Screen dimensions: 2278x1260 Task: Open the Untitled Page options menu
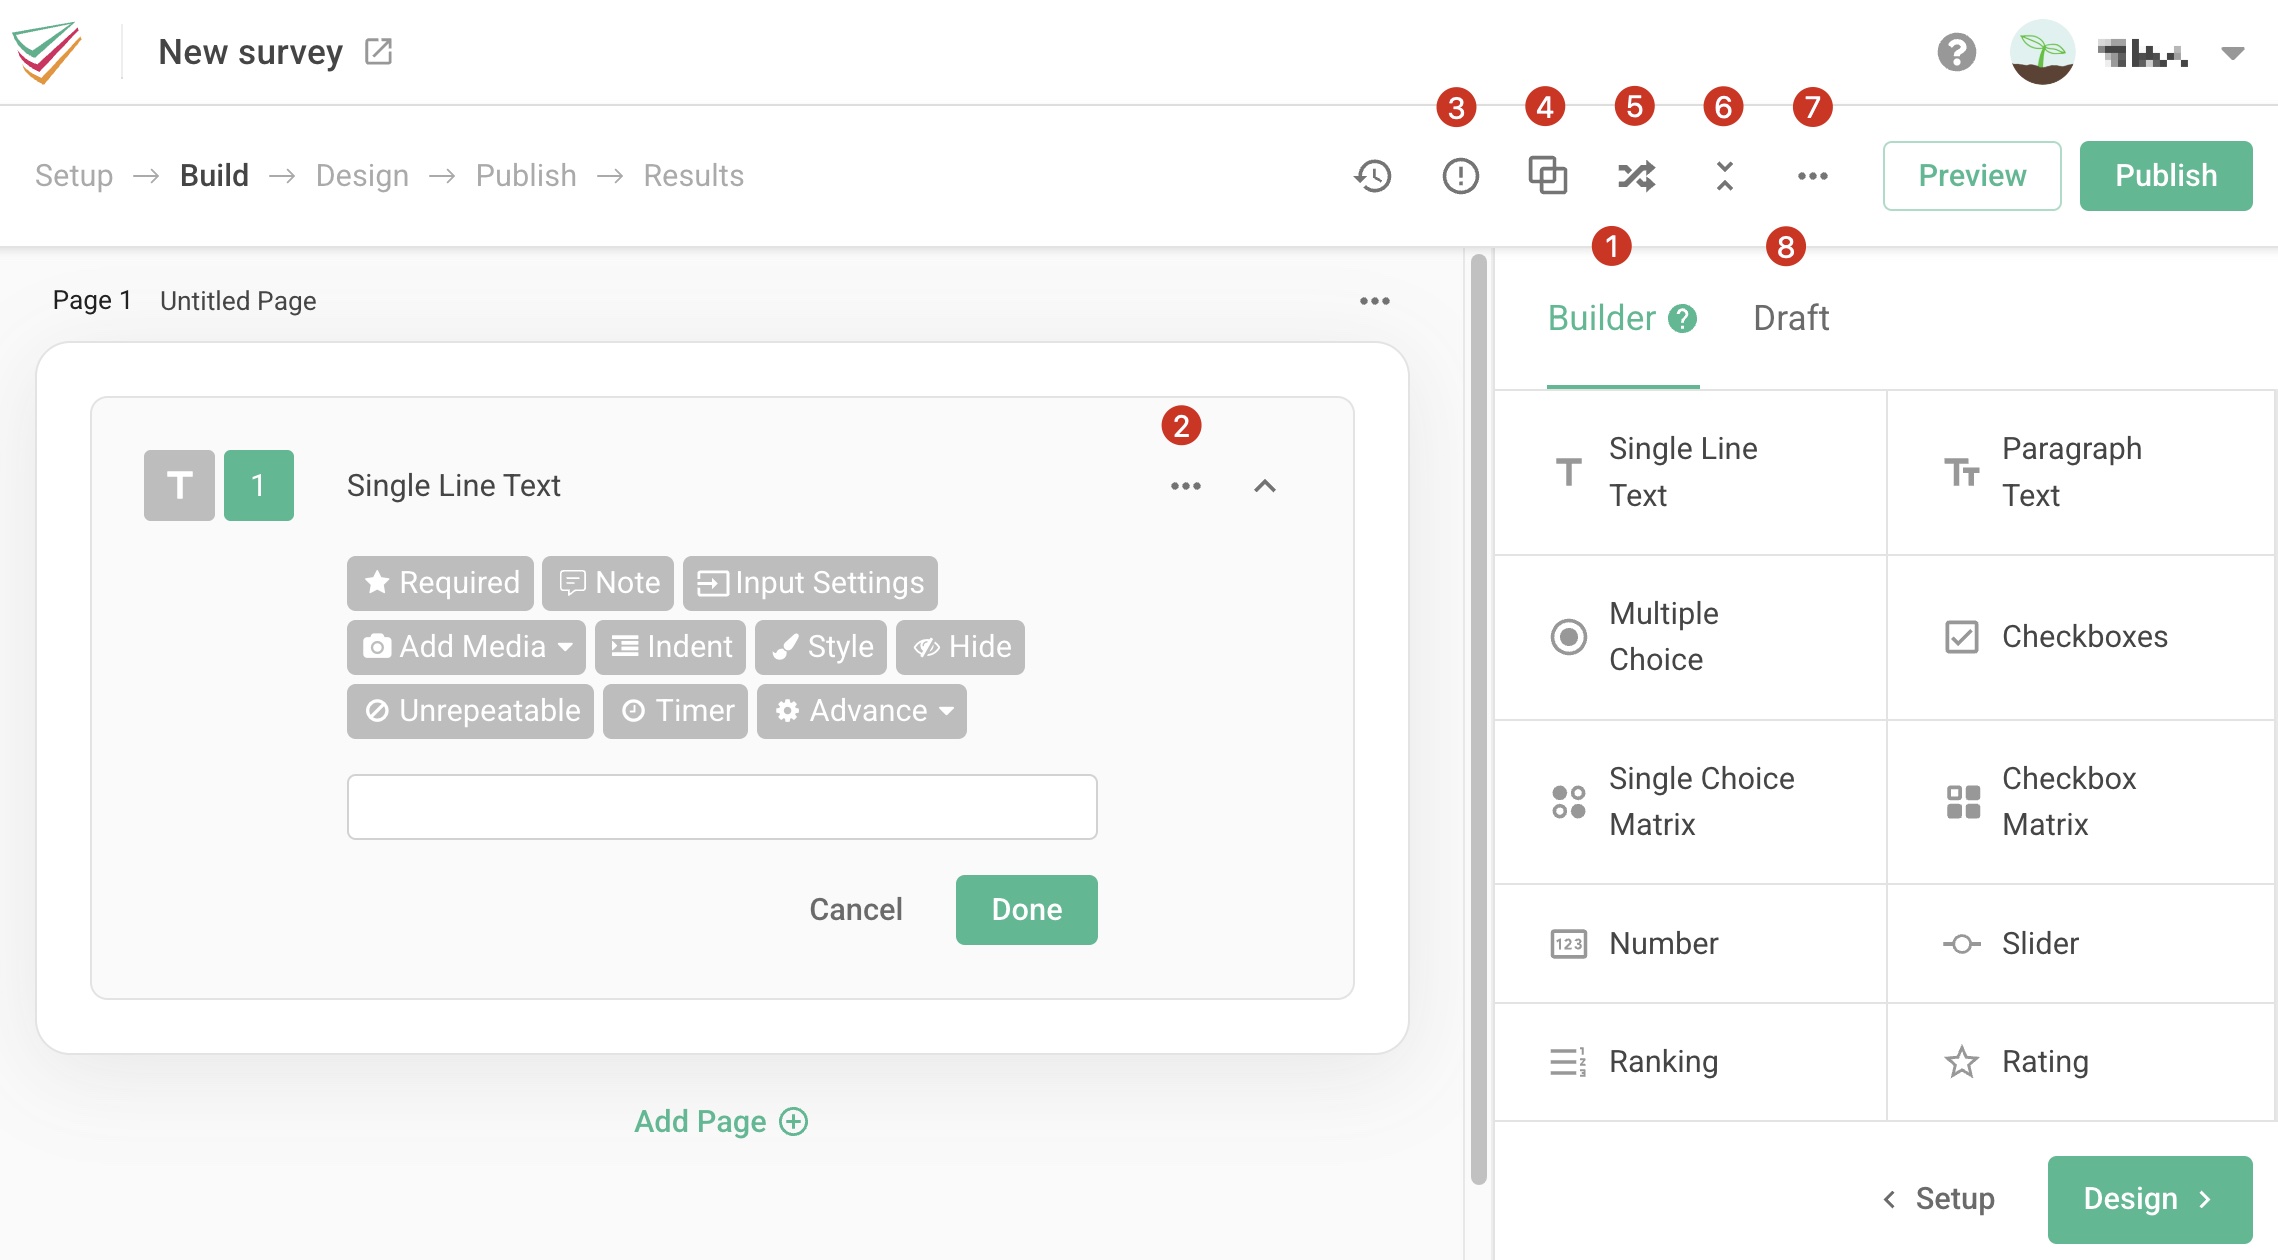[1375, 299]
